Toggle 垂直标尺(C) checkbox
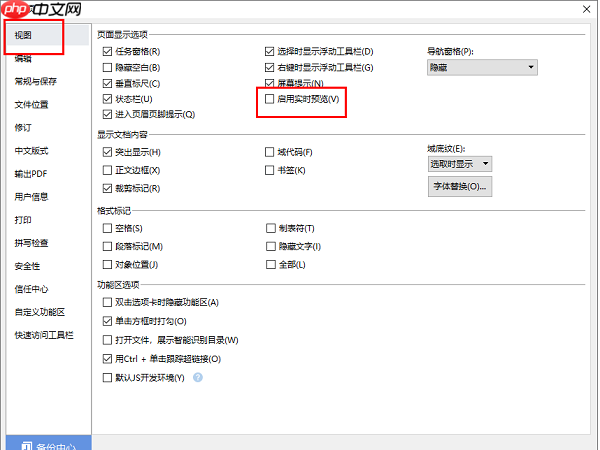The image size is (600, 450). point(107,83)
